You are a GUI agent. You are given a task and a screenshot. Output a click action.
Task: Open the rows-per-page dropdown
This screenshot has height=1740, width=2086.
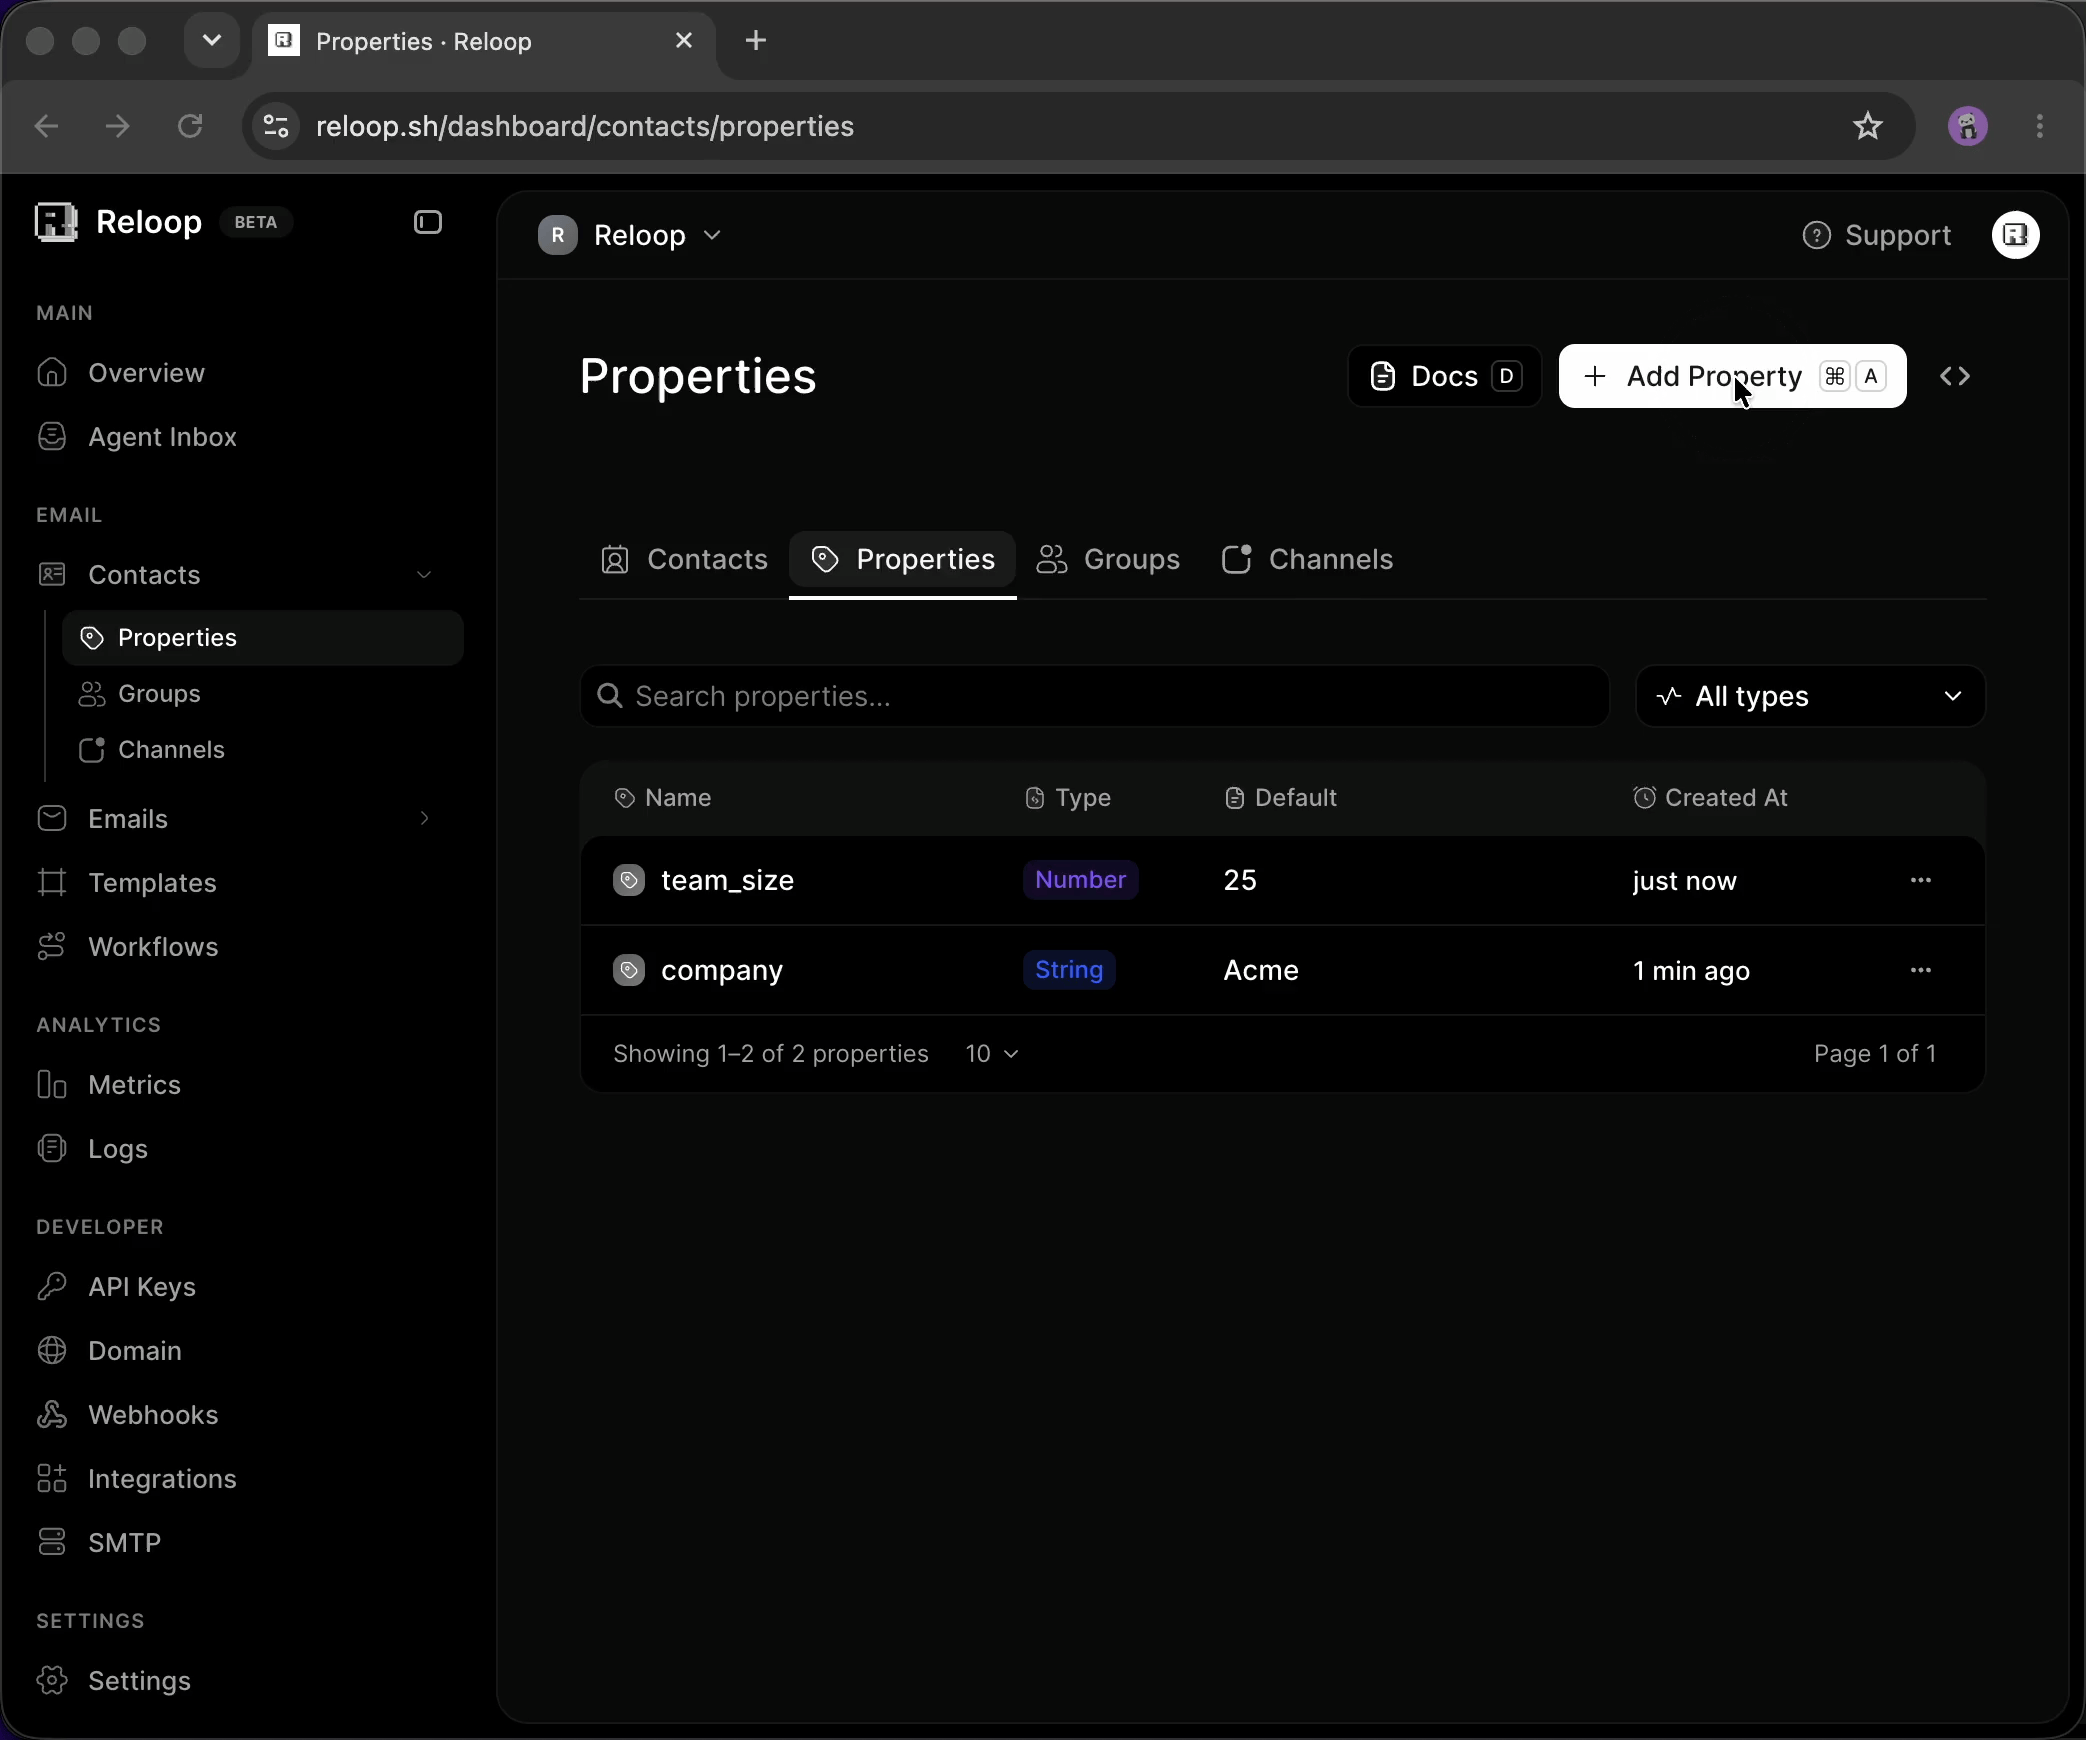pos(992,1054)
